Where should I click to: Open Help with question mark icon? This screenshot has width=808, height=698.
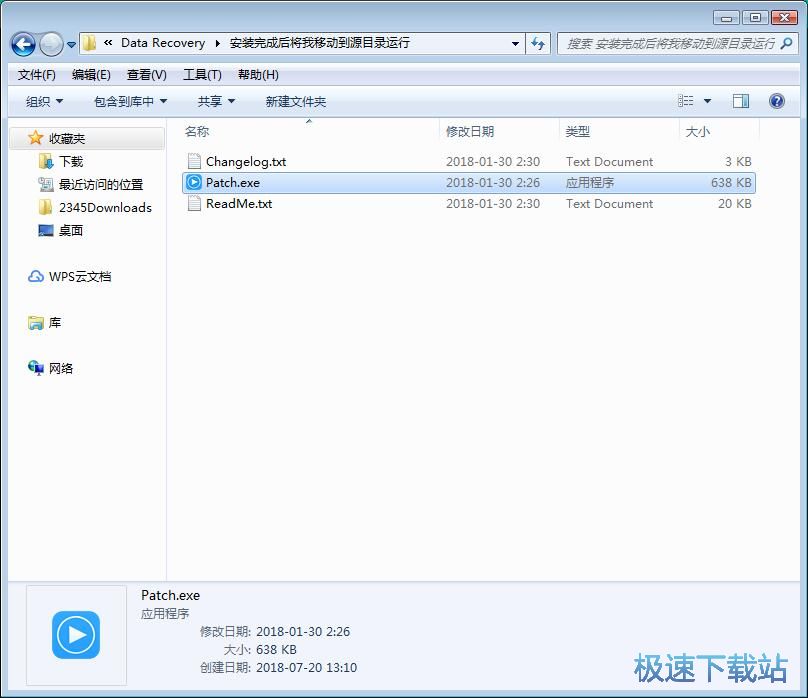[777, 101]
